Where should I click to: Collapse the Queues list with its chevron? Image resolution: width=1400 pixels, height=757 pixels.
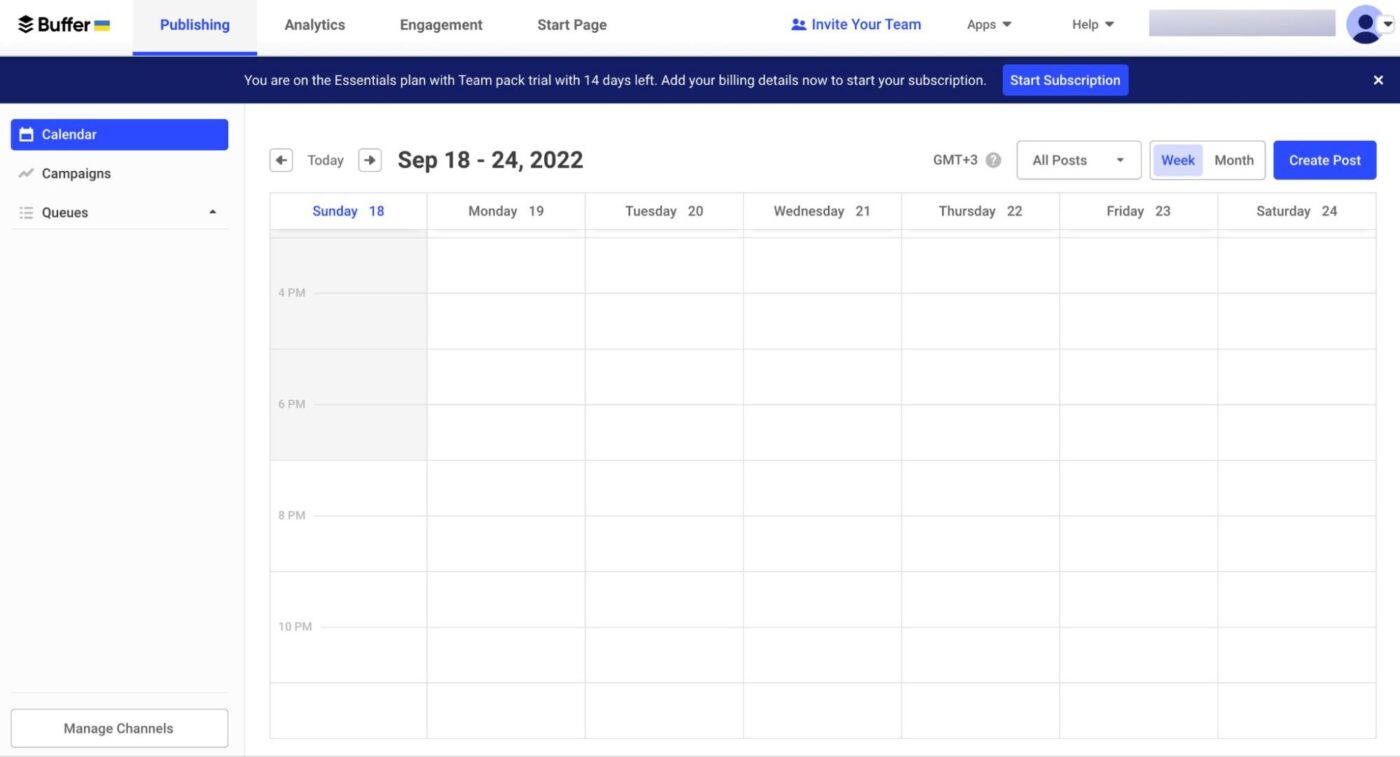(211, 212)
